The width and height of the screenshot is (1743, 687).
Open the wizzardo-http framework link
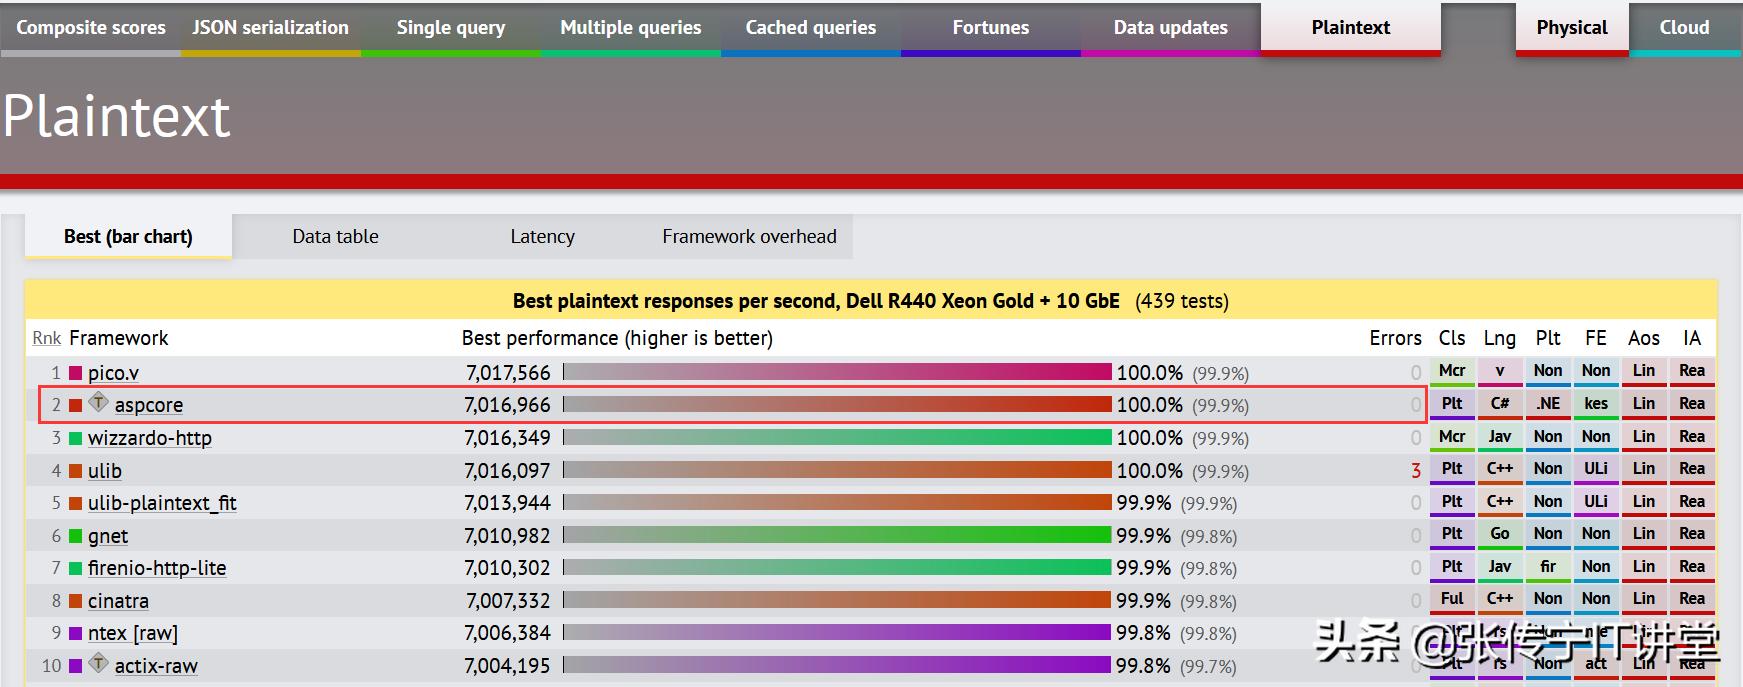(150, 438)
